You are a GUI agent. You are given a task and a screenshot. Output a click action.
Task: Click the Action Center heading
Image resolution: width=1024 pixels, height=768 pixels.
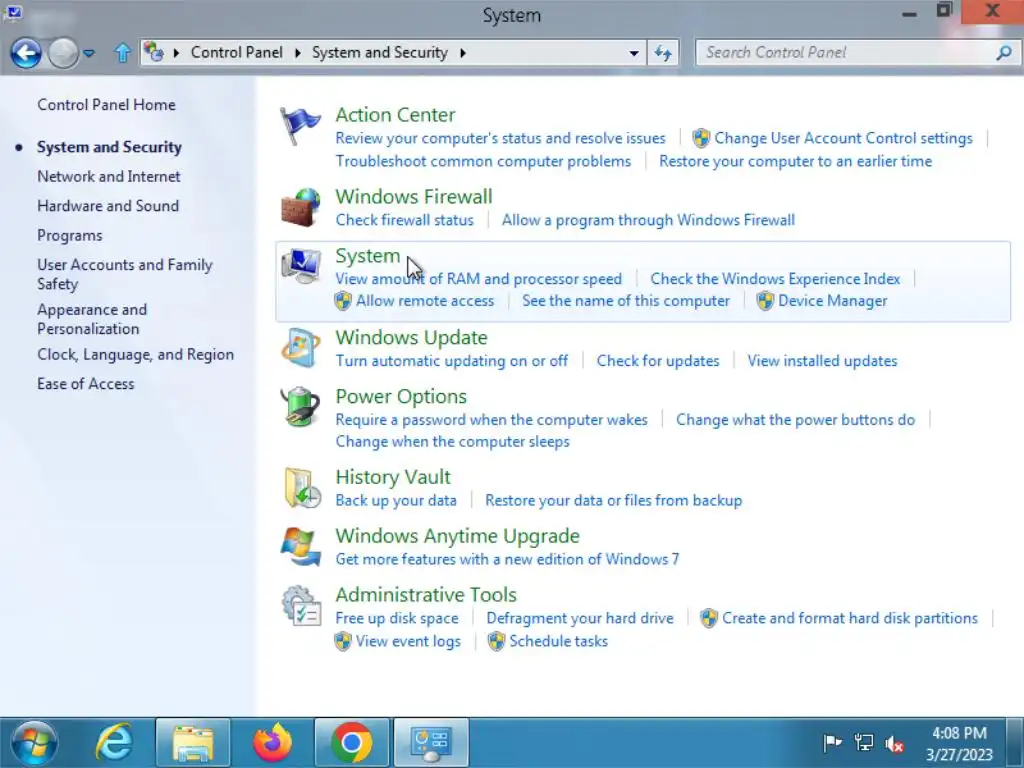(x=395, y=114)
